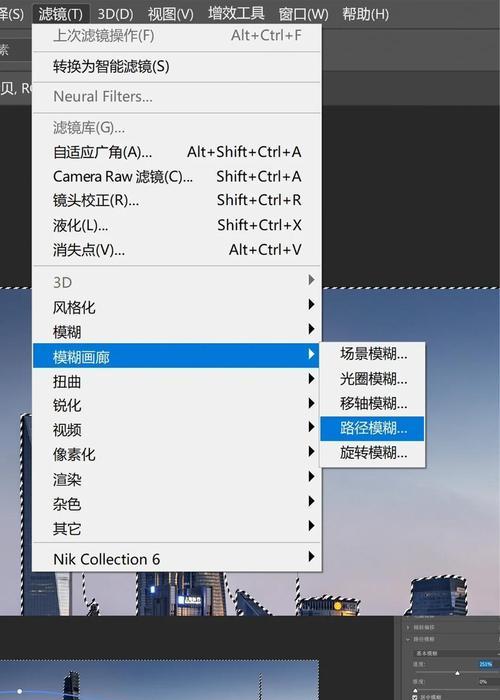The image size is (500, 700).
Task: Expand the 渲染 submenu
Action: [x=177, y=479]
